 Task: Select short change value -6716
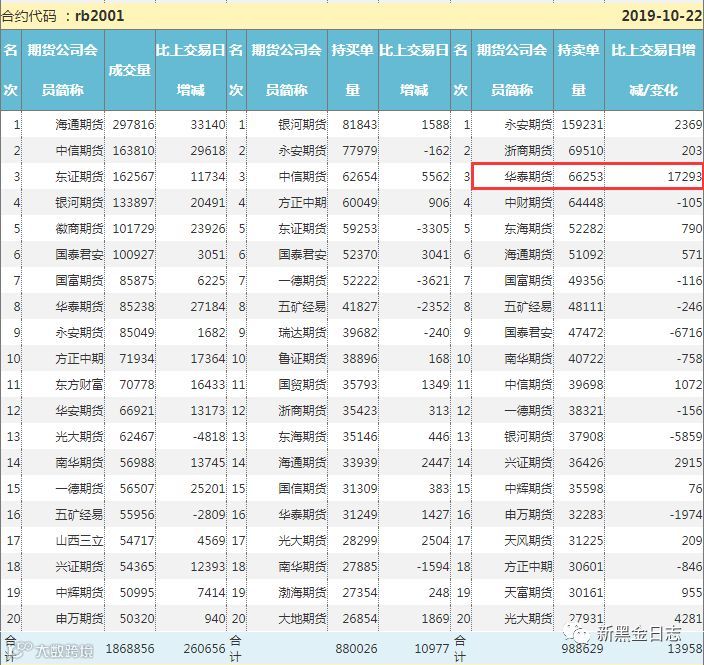[686, 333]
